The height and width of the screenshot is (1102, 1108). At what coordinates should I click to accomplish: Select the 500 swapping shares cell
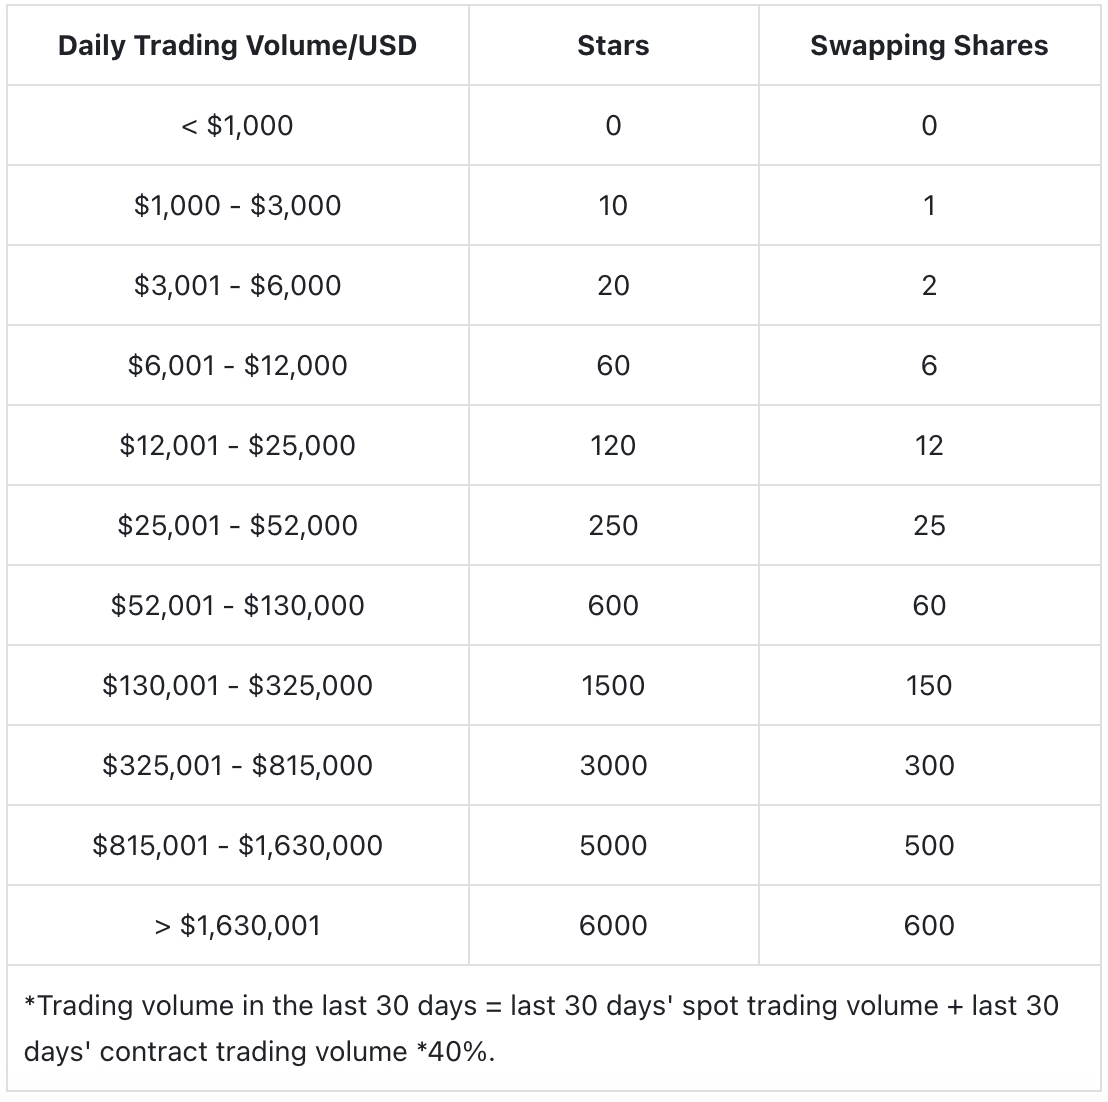(928, 846)
